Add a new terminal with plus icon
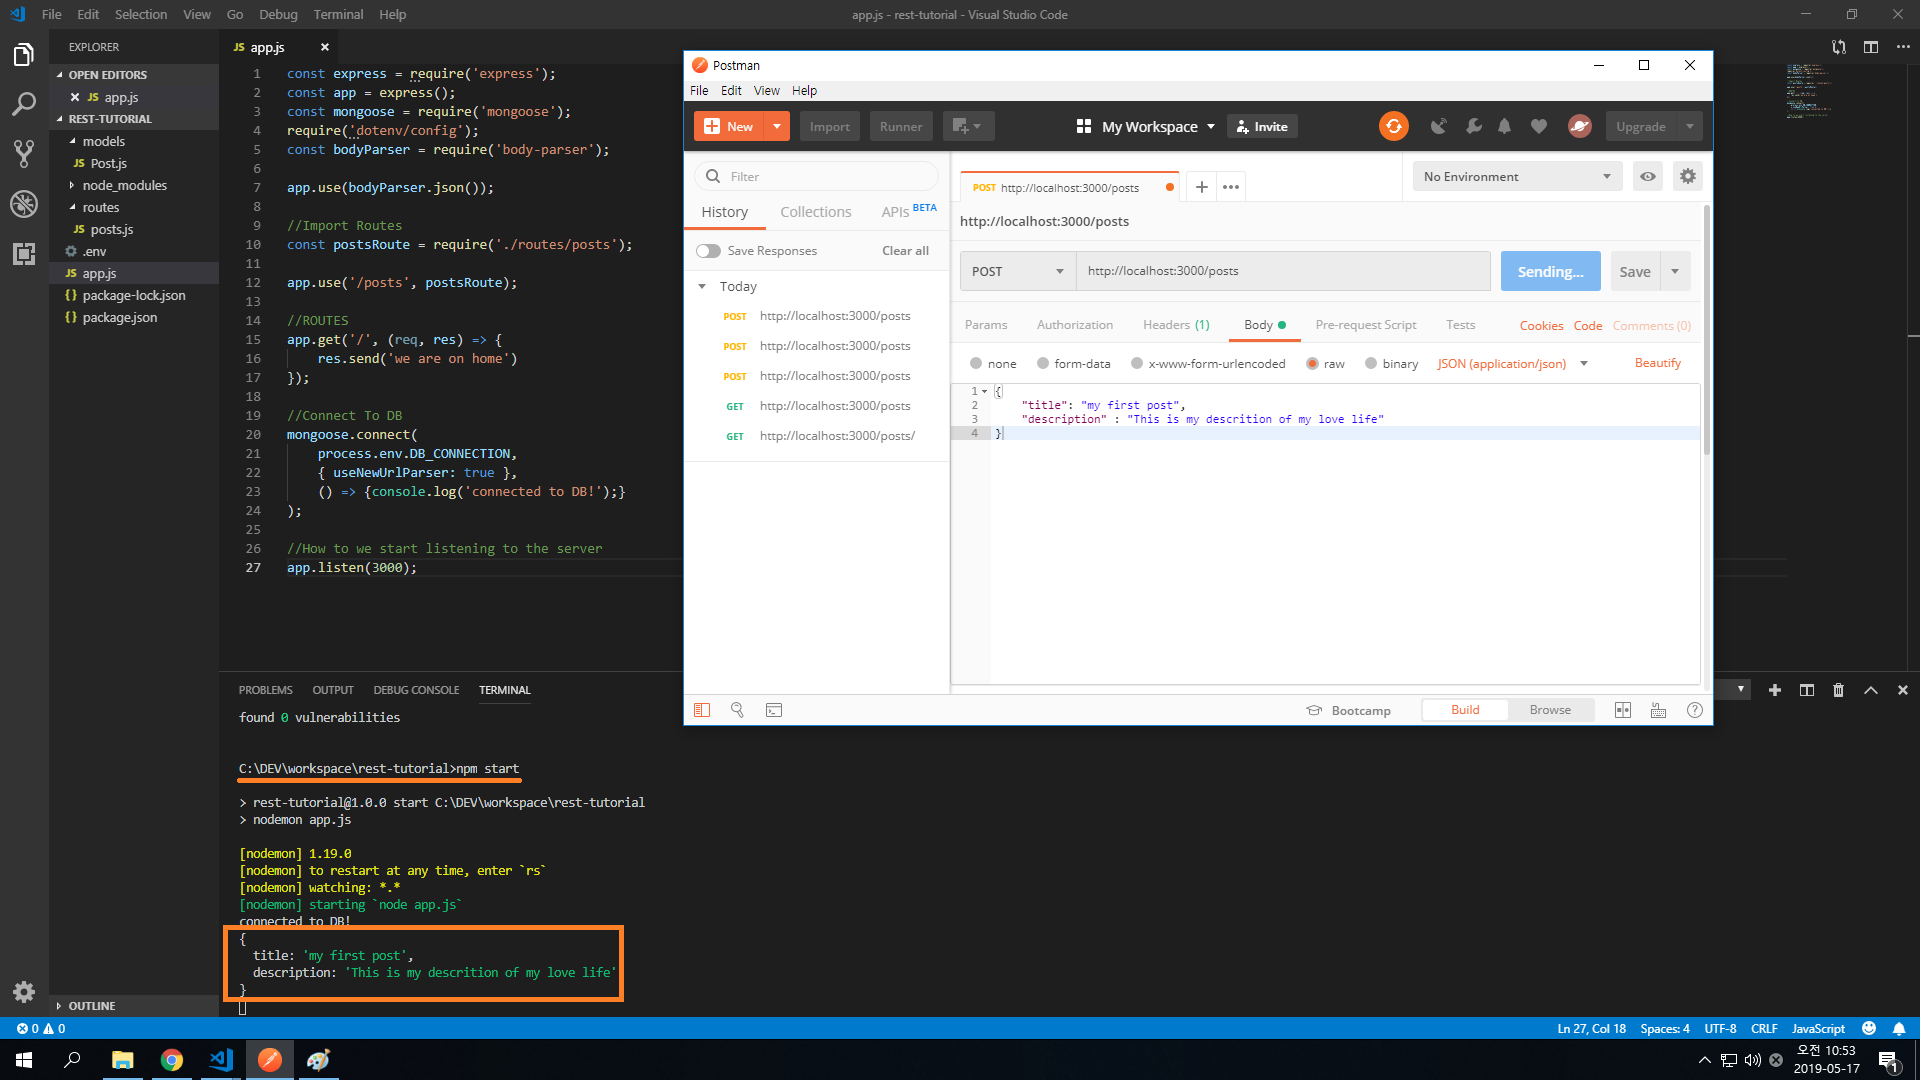 (1775, 690)
